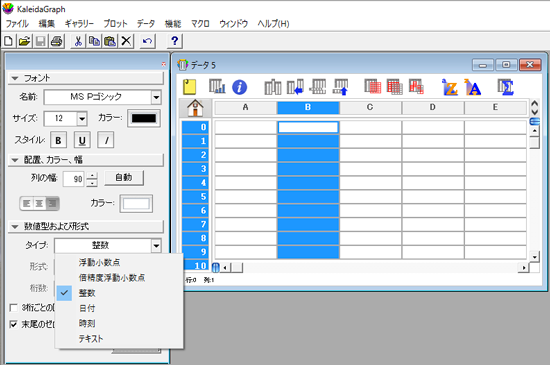Click the Cut scissors icon
The height and width of the screenshot is (365, 550).
click(78, 41)
